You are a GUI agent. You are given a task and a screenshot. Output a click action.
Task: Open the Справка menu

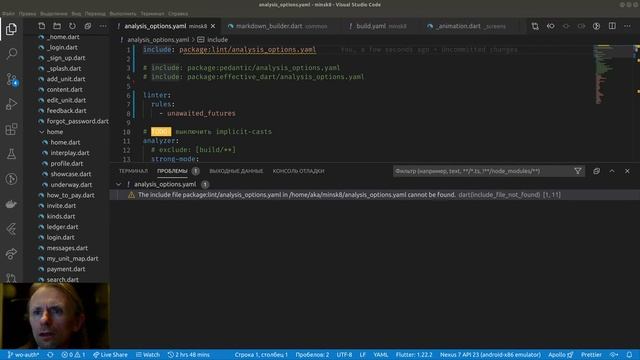178,13
